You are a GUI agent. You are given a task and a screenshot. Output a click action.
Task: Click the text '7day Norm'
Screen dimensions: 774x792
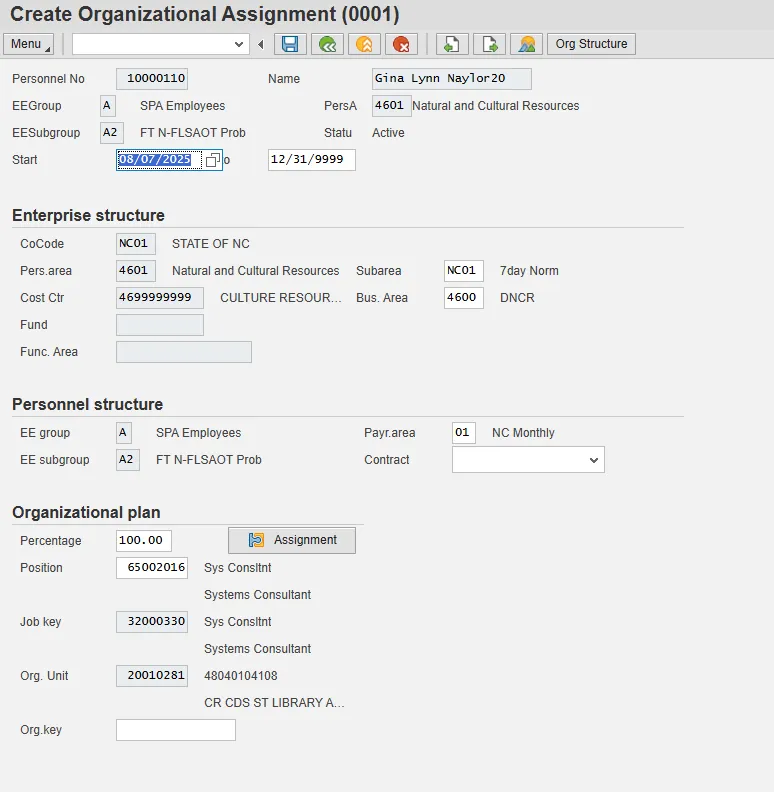(529, 271)
